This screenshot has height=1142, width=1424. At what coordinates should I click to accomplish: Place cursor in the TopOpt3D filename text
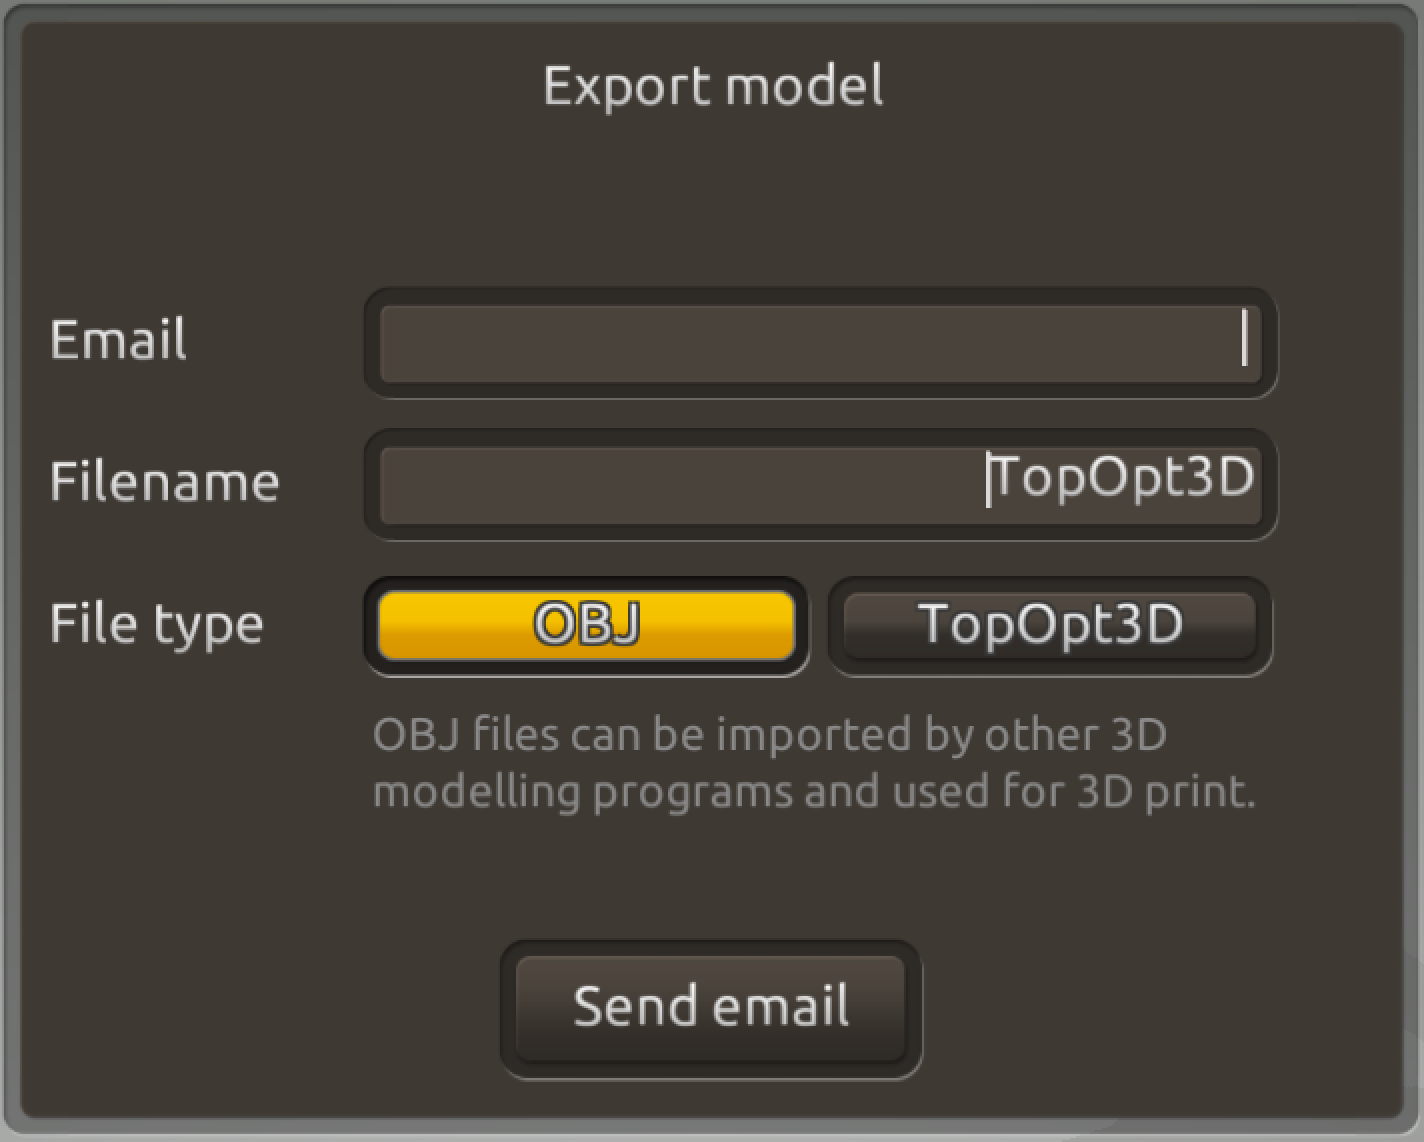coord(1124,477)
